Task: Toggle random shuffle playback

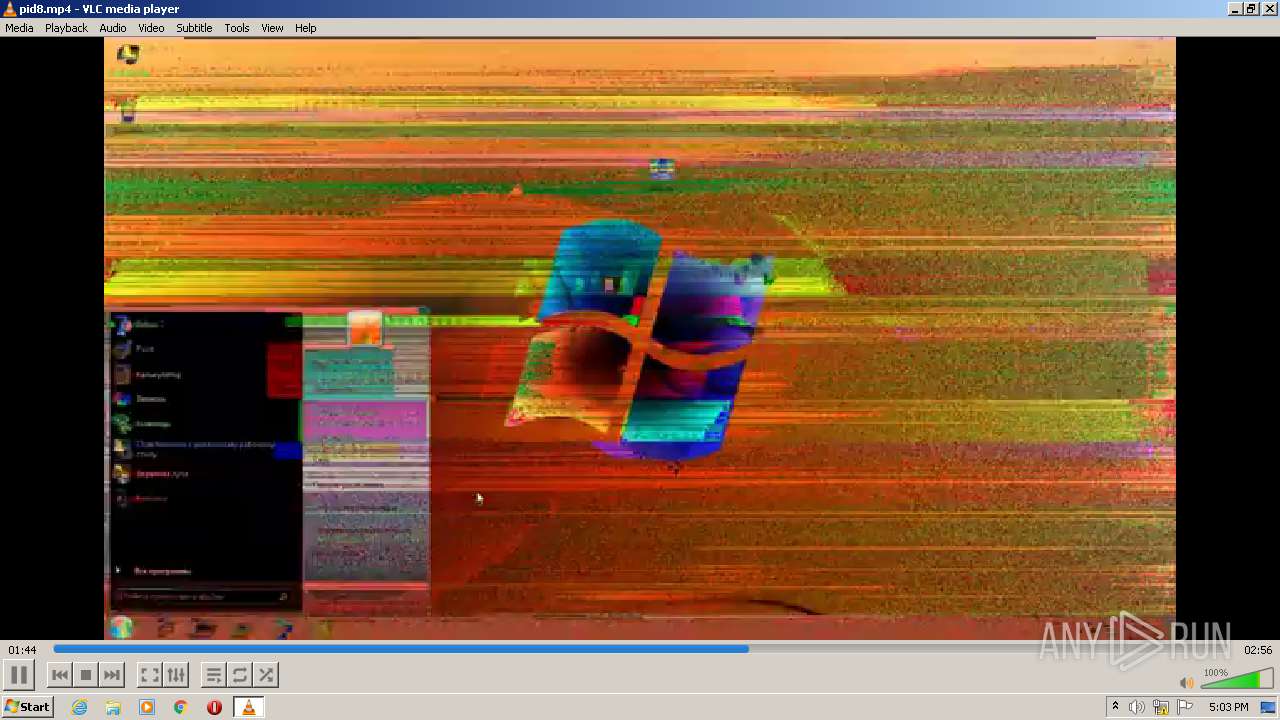Action: pyautogui.click(x=266, y=675)
